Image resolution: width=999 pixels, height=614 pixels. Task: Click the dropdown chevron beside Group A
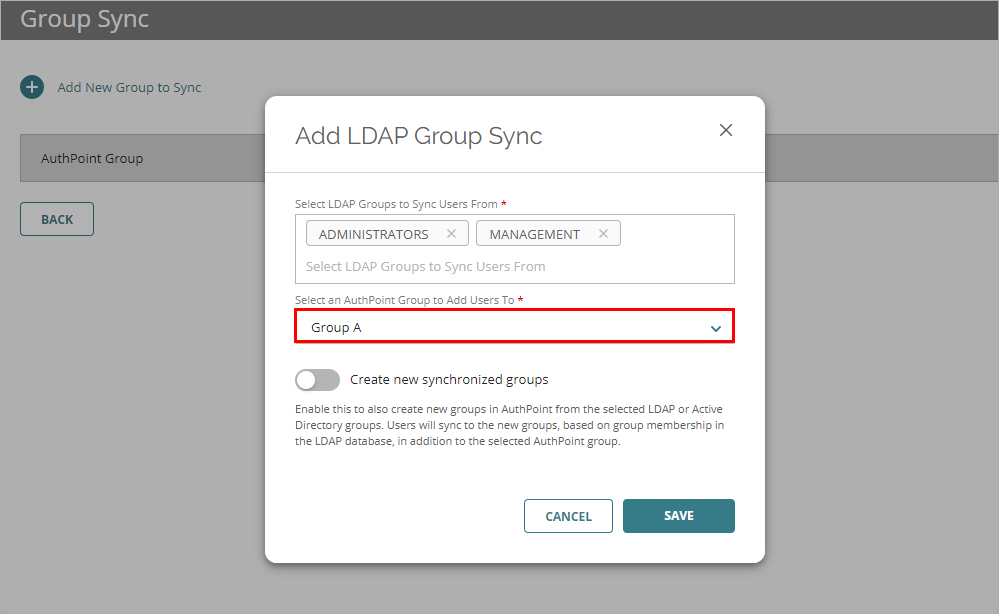[x=715, y=327]
